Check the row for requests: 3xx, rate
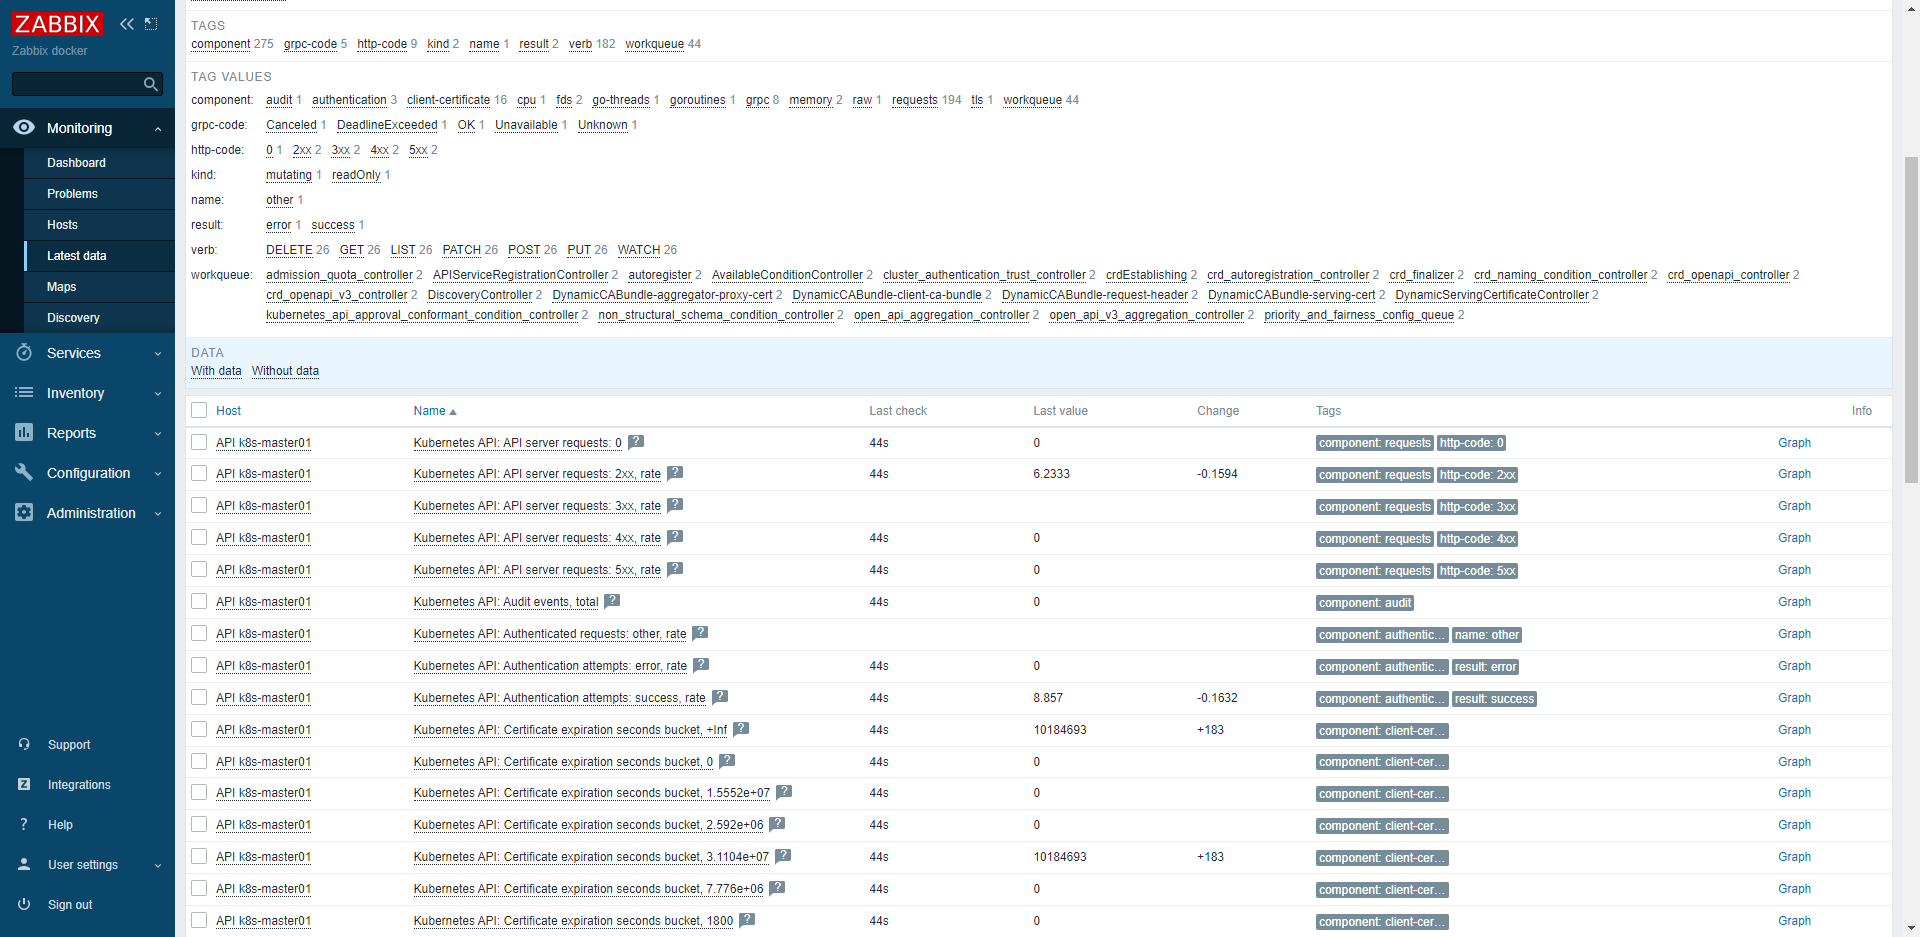The image size is (1920, 937). (x=199, y=505)
